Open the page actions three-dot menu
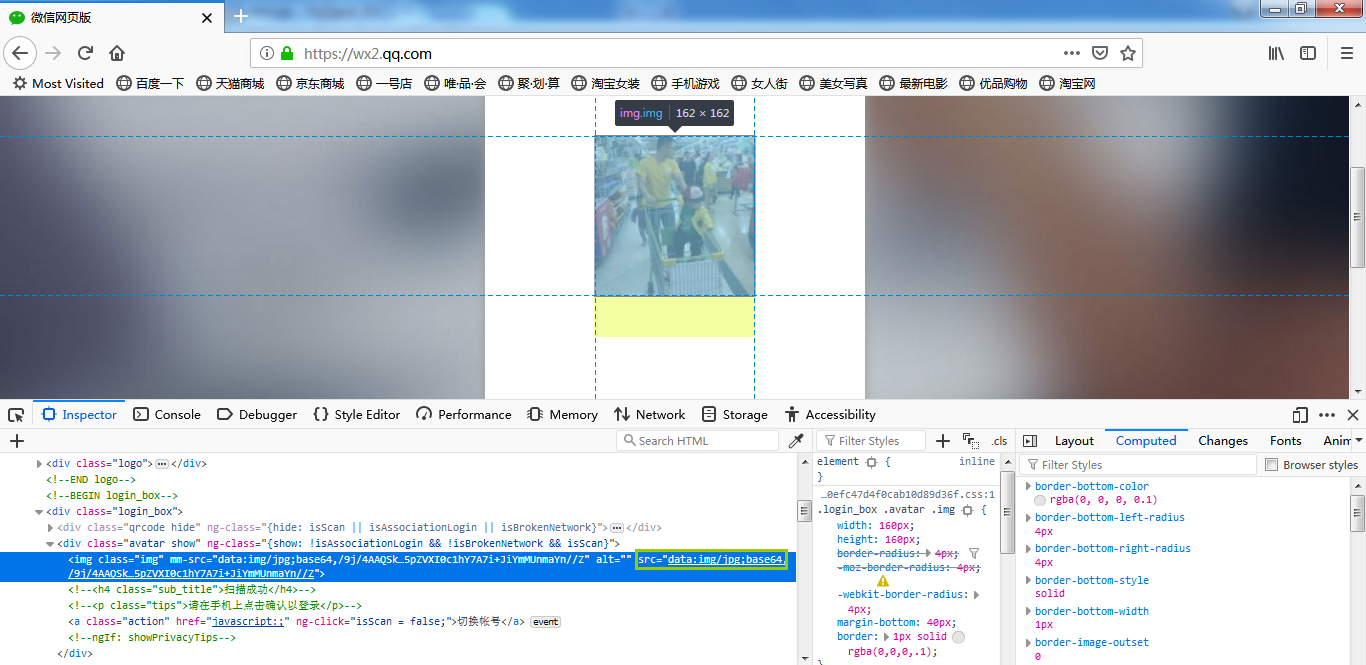This screenshot has height=665, width=1366. pos(1071,53)
